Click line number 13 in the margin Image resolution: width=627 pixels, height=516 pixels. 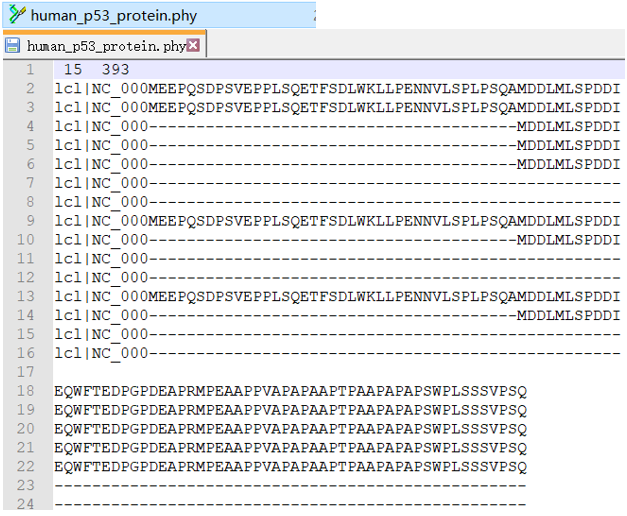pyautogui.click(x=26, y=296)
